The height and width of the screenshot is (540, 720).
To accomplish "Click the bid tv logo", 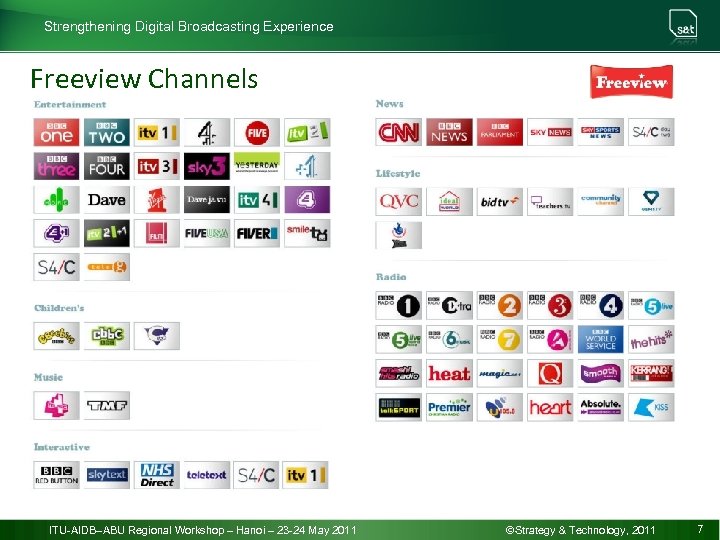I will coord(500,202).
